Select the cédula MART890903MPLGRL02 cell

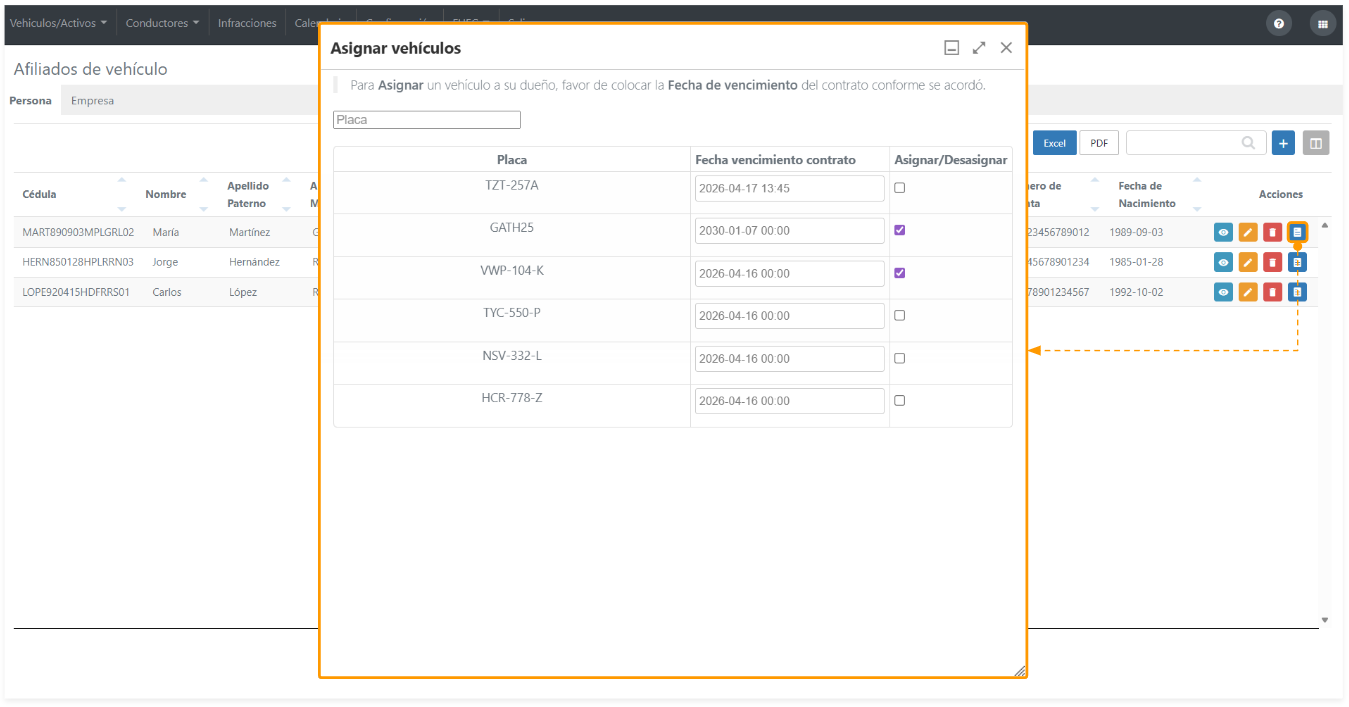coord(78,232)
